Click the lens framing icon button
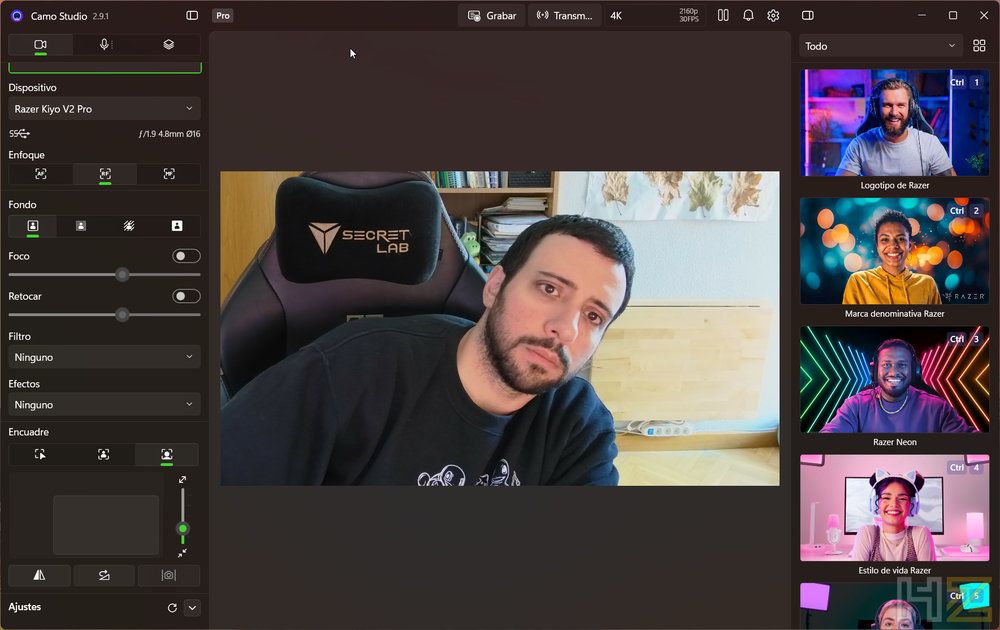Screen dimensions: 1000x630 [x=168, y=575]
